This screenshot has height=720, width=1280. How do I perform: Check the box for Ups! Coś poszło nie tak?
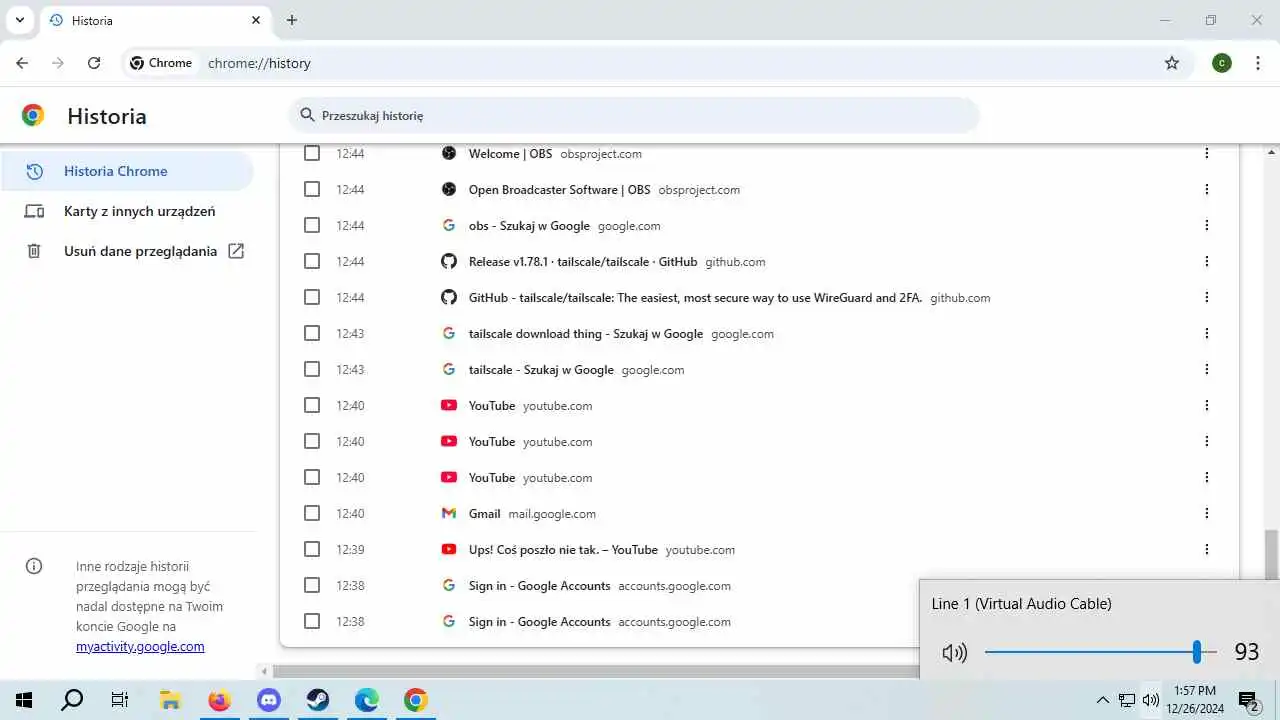(x=312, y=549)
